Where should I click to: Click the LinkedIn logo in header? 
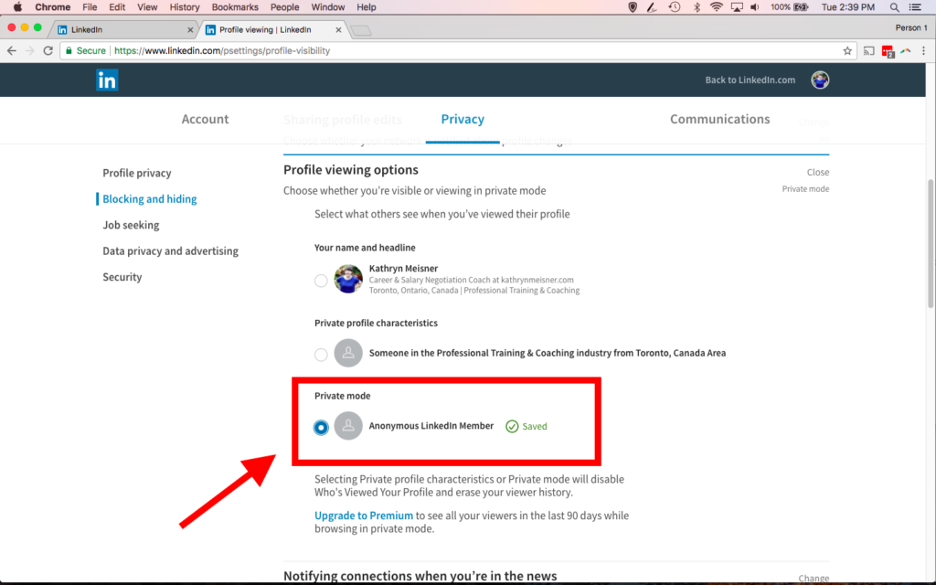tap(107, 80)
